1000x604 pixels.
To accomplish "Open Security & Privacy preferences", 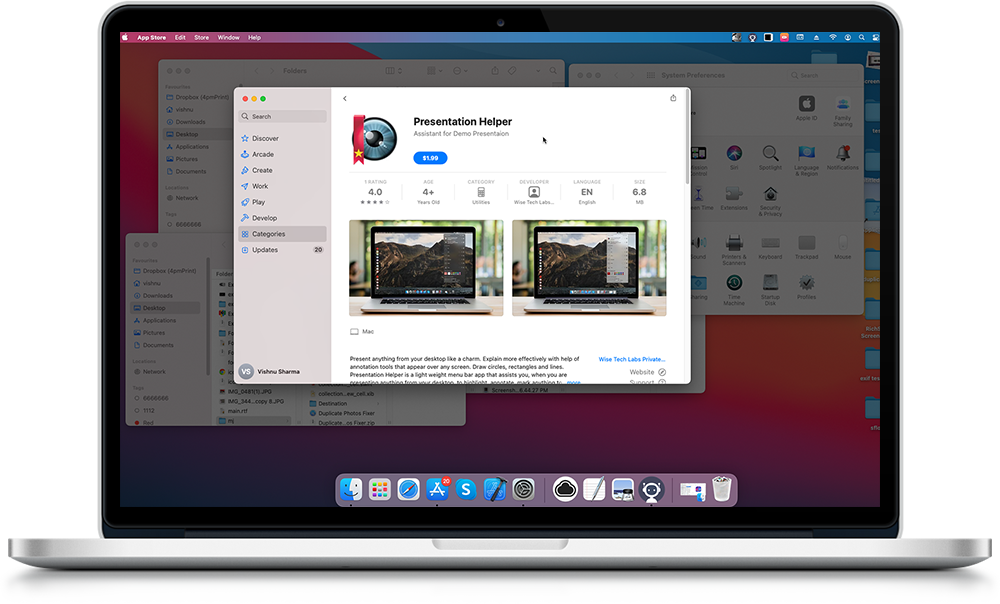I will (x=770, y=201).
